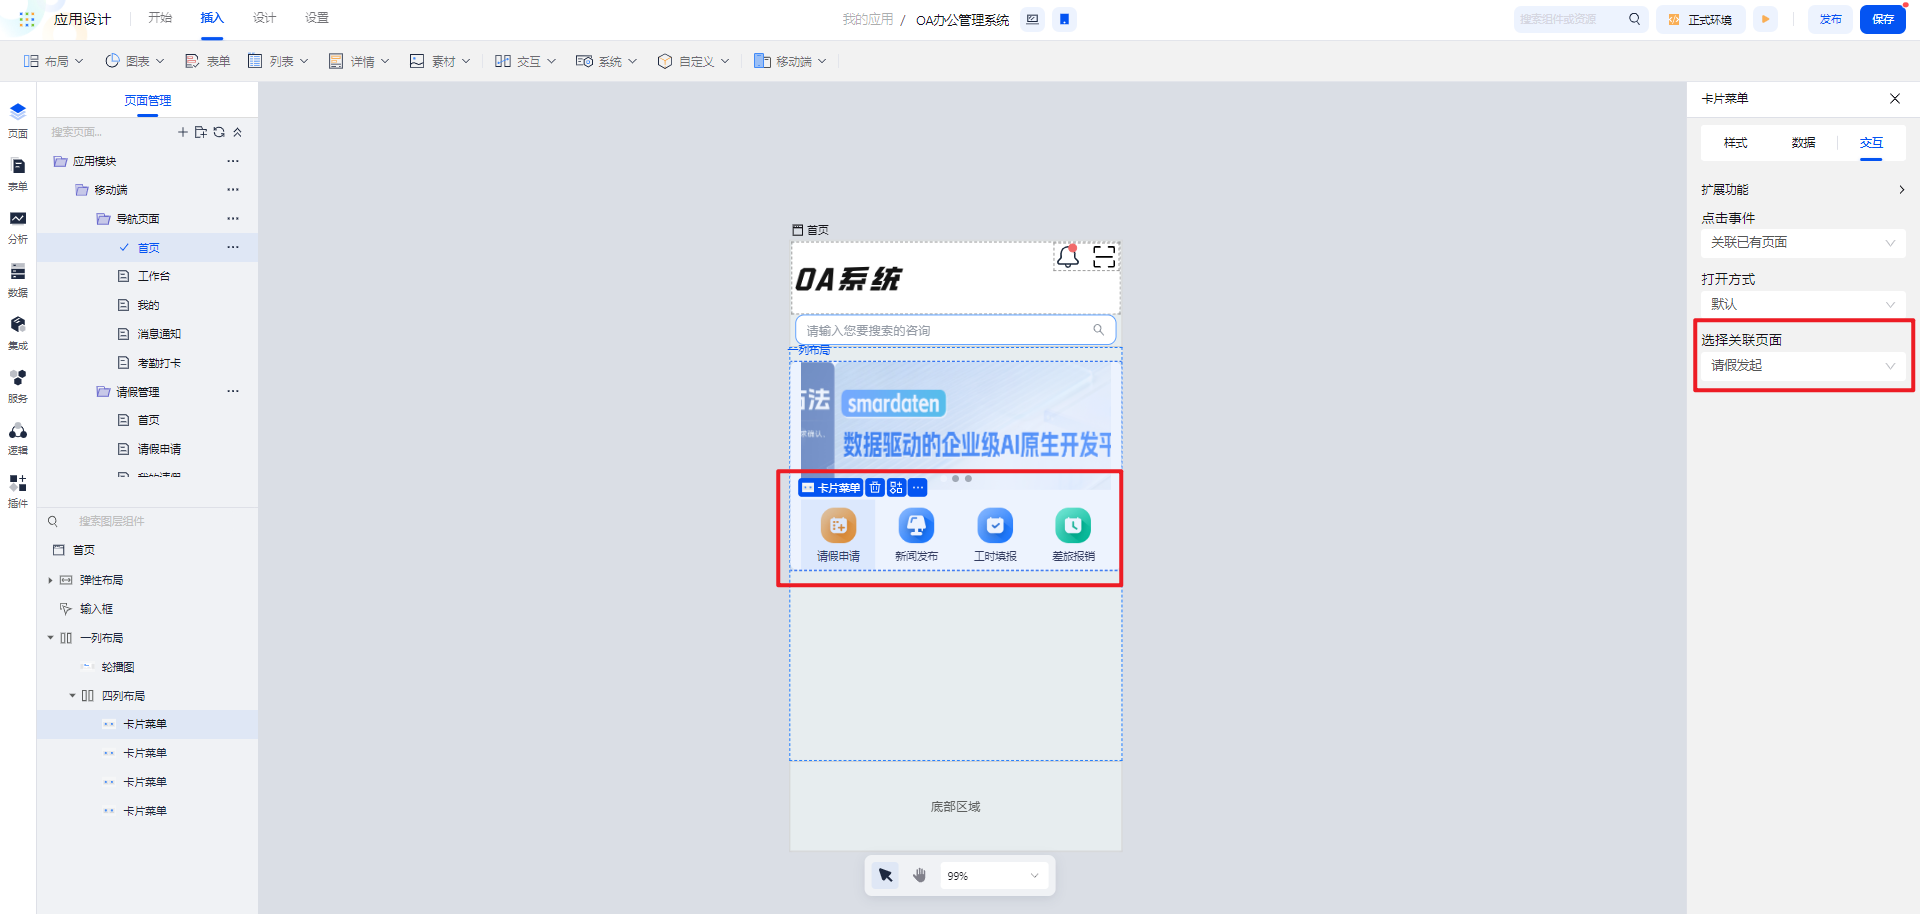The width and height of the screenshot is (1920, 914).
Task: Focus the 搜索页面 search field
Action: tap(110, 132)
